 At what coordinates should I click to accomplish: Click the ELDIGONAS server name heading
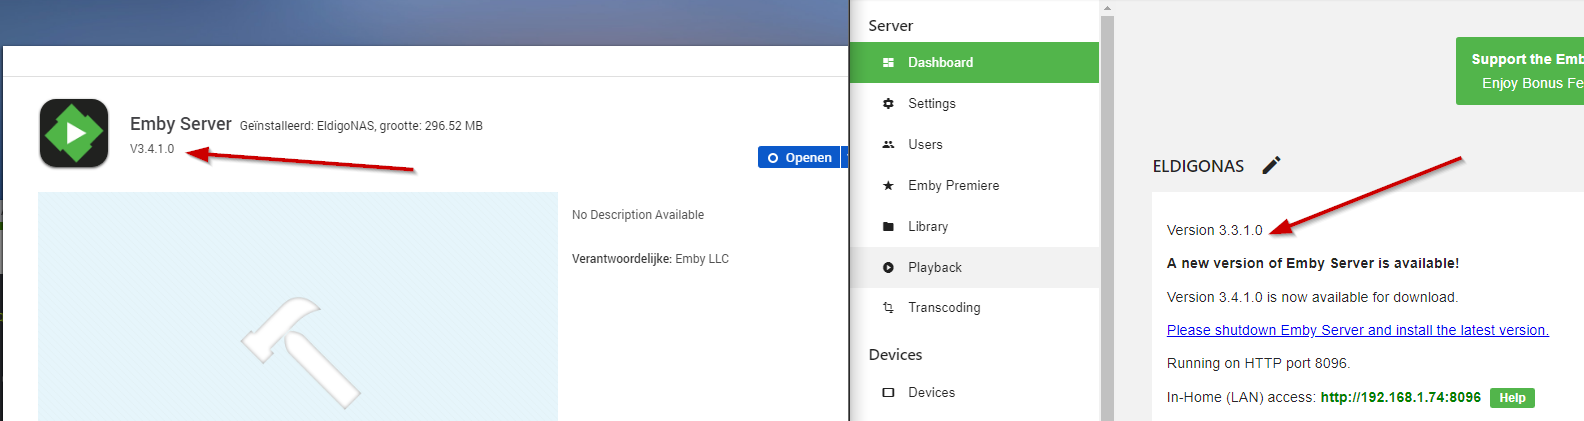click(1198, 166)
